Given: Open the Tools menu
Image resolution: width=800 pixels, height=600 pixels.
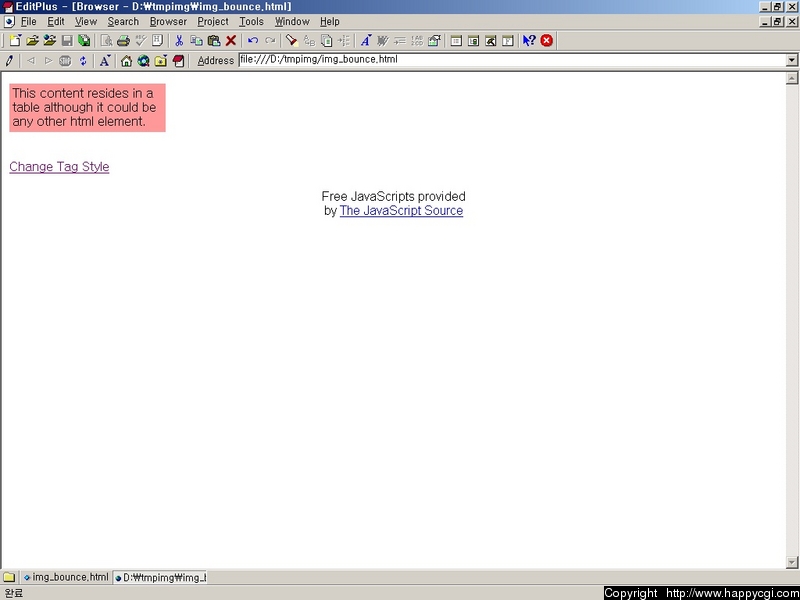Looking at the screenshot, I should click(252, 21).
